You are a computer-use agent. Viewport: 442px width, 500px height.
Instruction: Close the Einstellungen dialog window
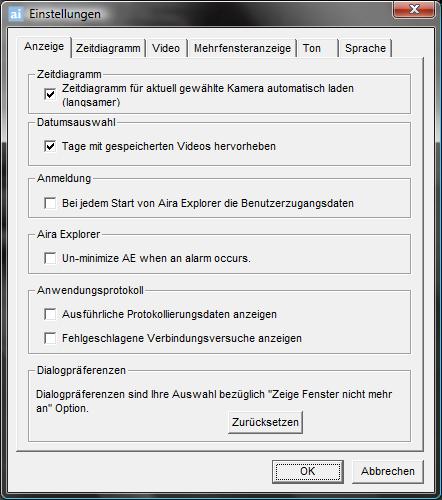click(414, 9)
